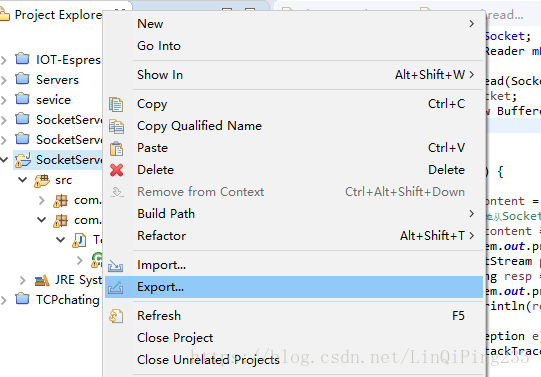Click the red Delete X icon
This screenshot has width=541, height=377.
click(x=117, y=170)
